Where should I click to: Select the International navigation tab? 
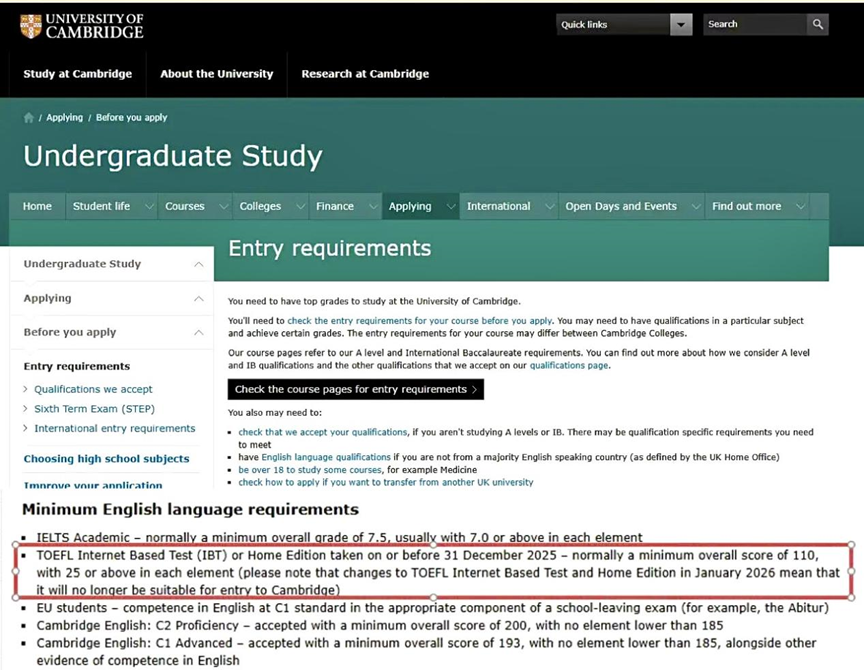[x=498, y=207]
